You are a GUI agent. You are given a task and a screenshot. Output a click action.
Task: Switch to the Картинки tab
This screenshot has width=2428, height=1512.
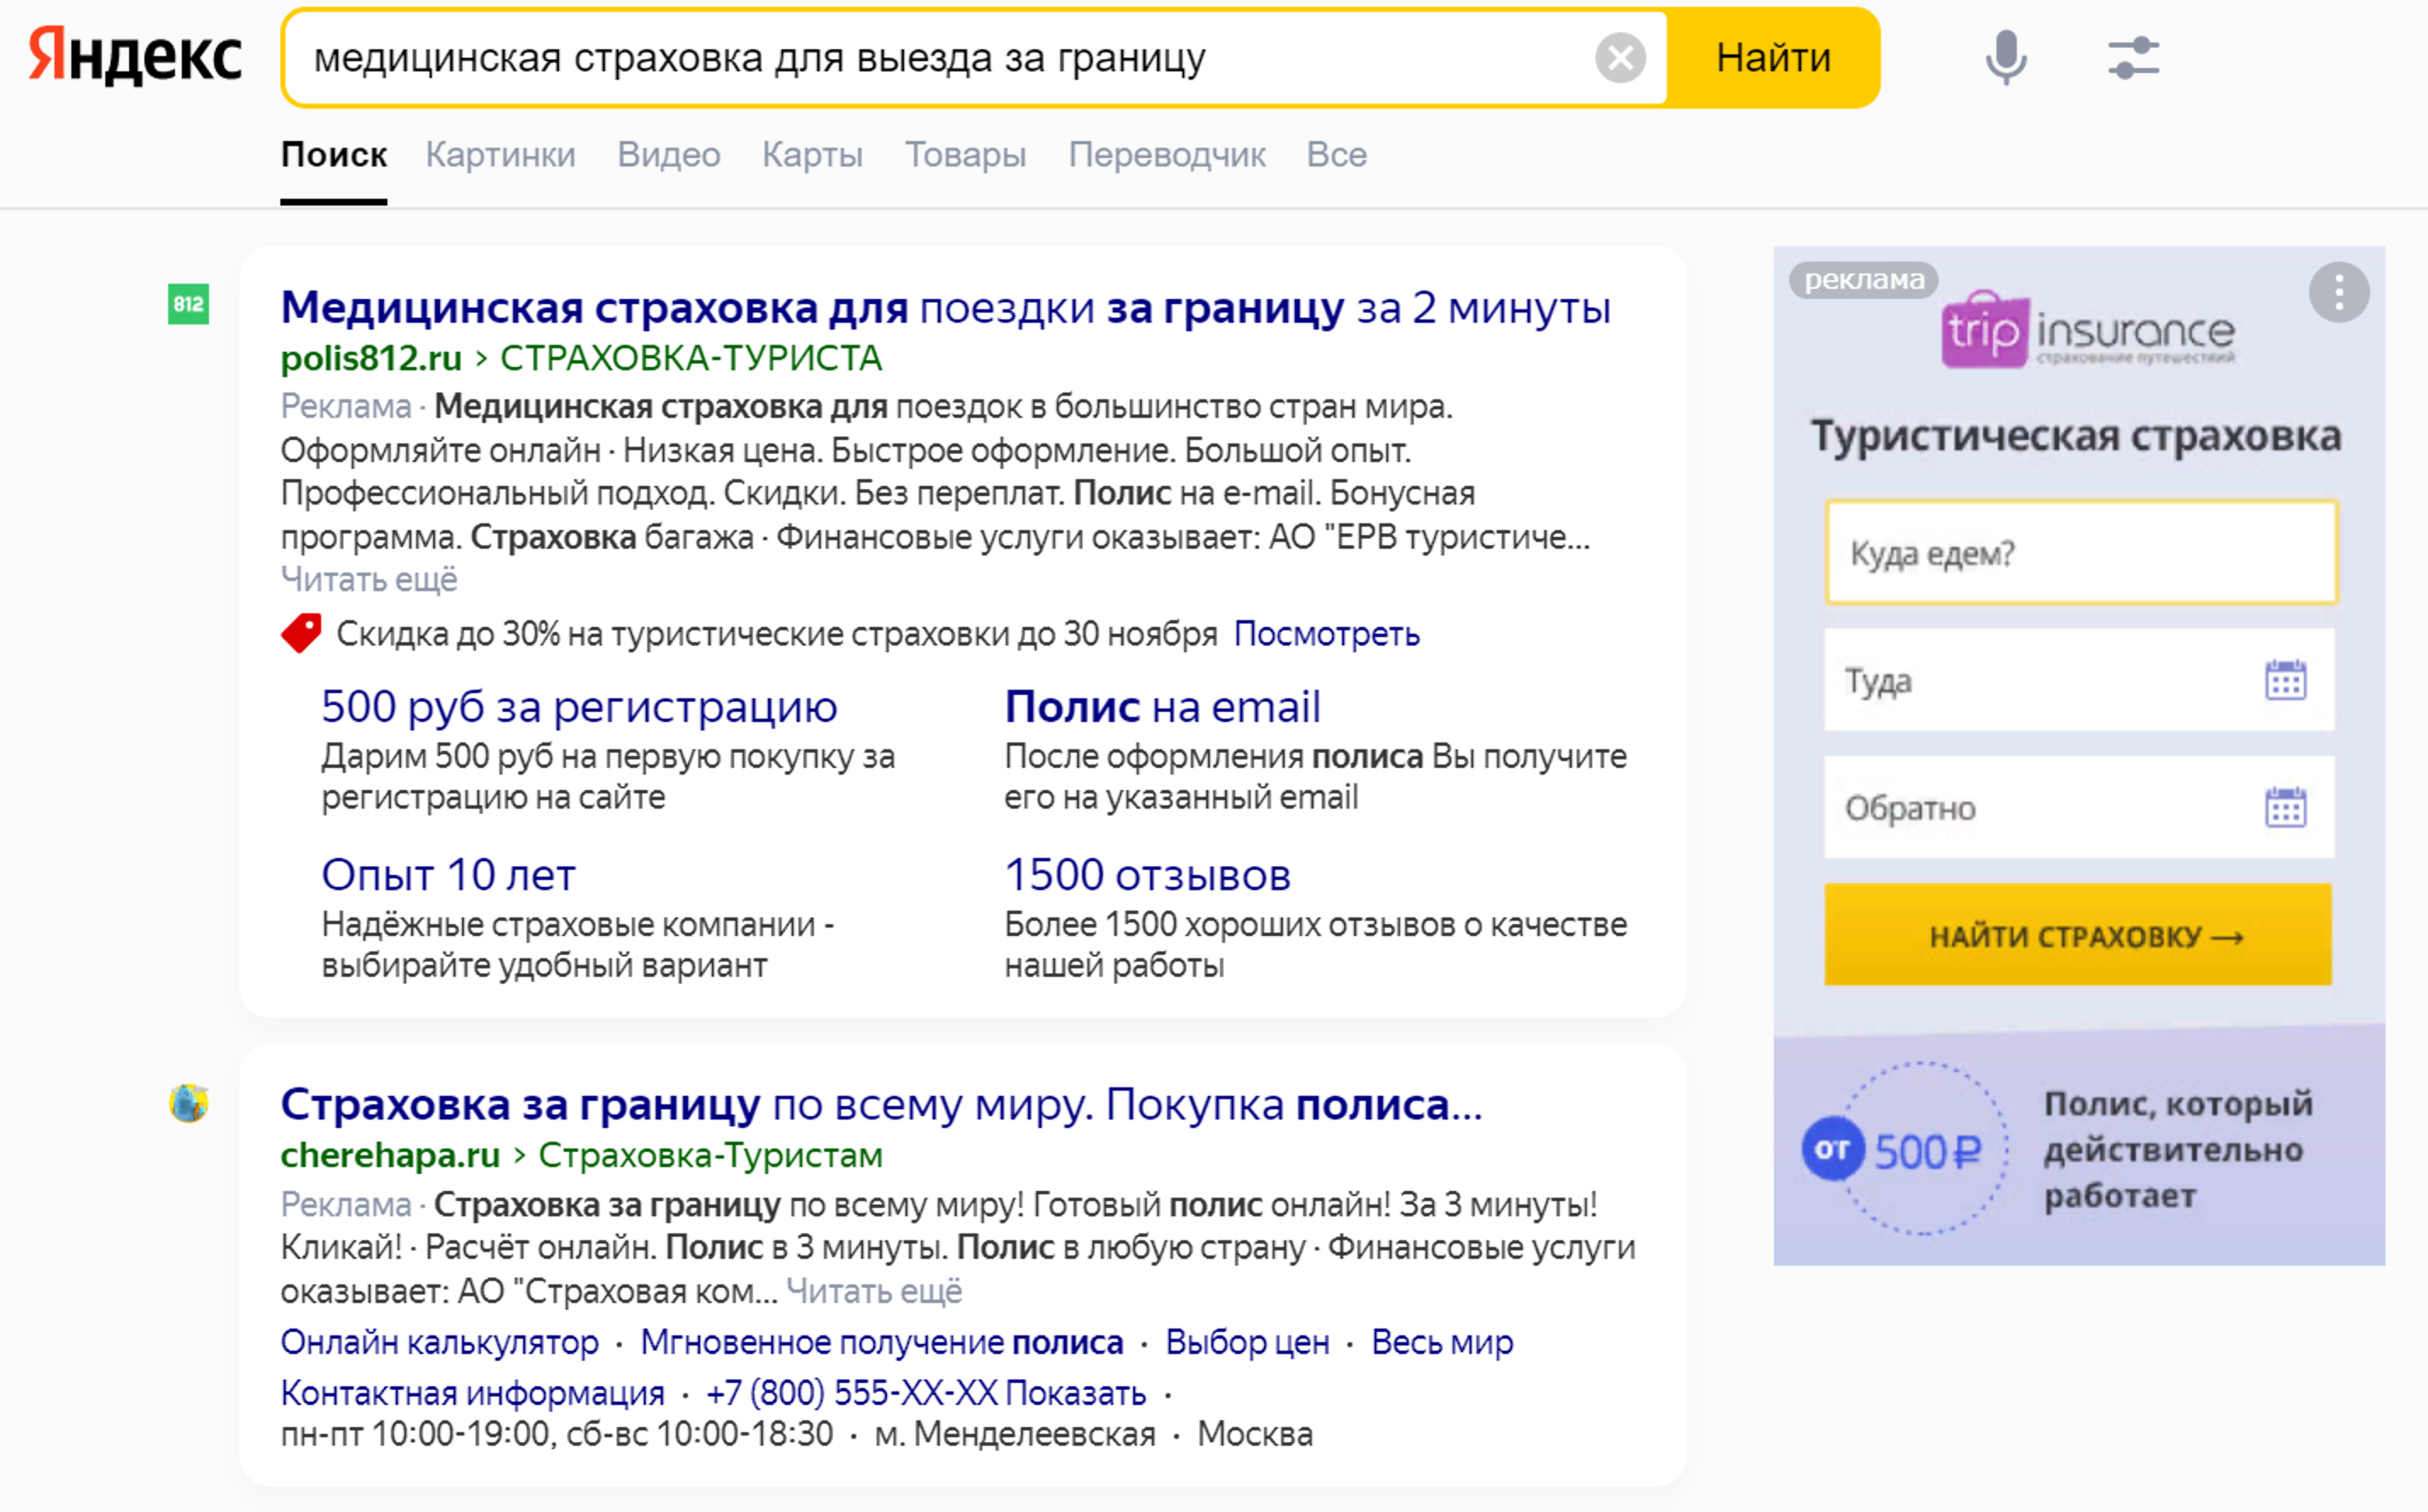click(500, 155)
